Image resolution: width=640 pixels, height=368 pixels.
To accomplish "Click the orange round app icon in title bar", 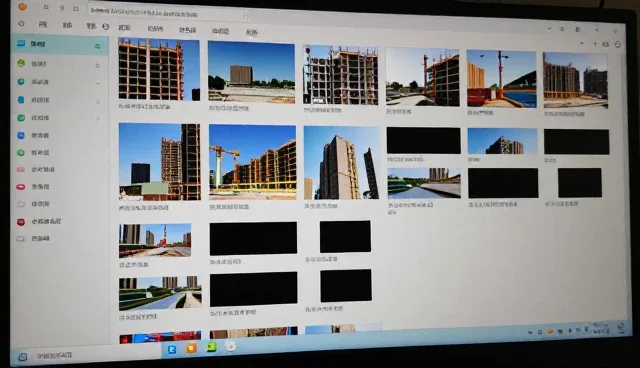I will 22,6.
